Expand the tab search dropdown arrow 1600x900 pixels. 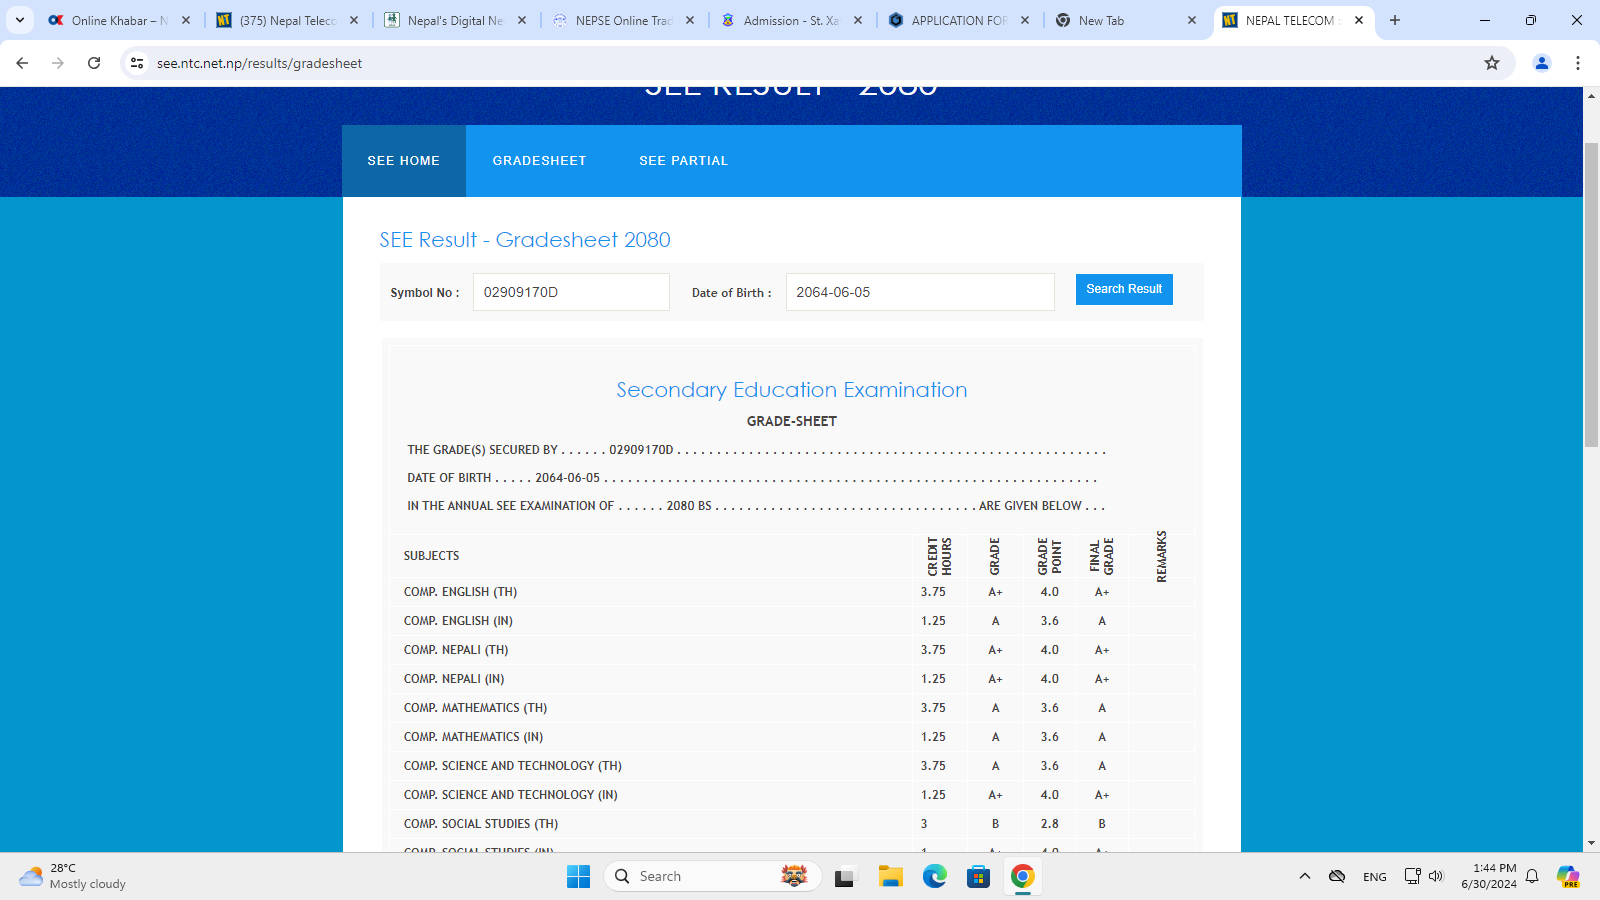(20, 20)
